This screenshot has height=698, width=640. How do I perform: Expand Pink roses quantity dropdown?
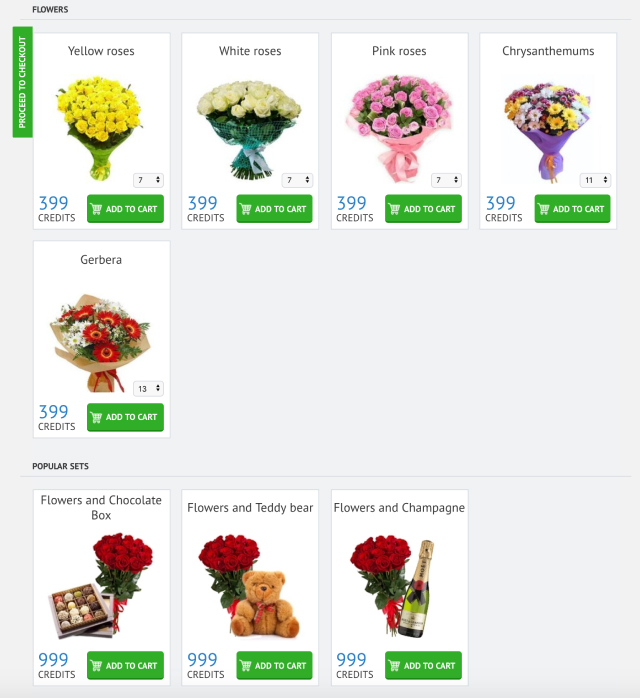click(x=446, y=180)
